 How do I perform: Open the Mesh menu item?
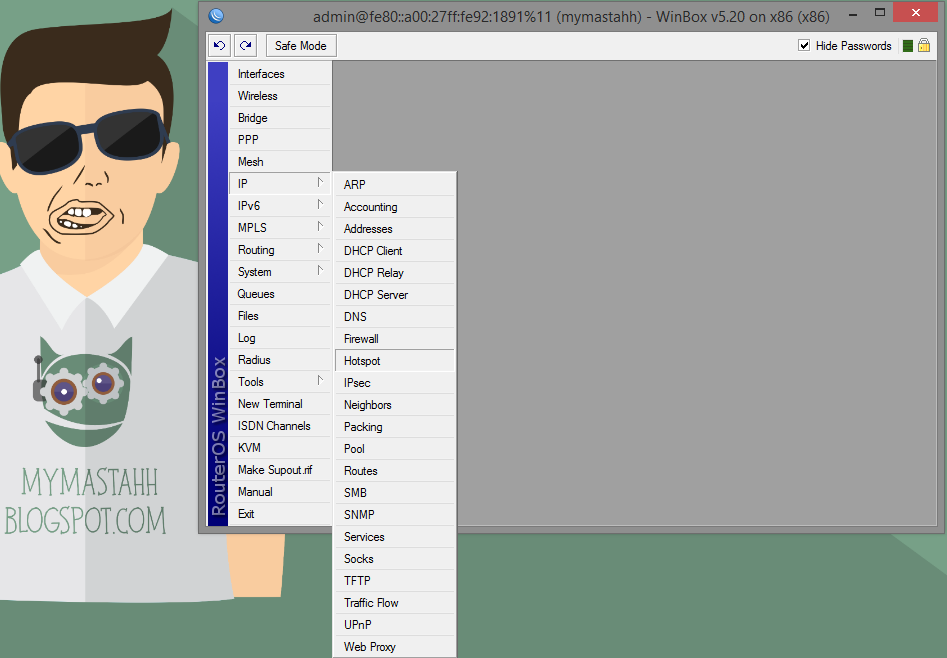point(280,161)
